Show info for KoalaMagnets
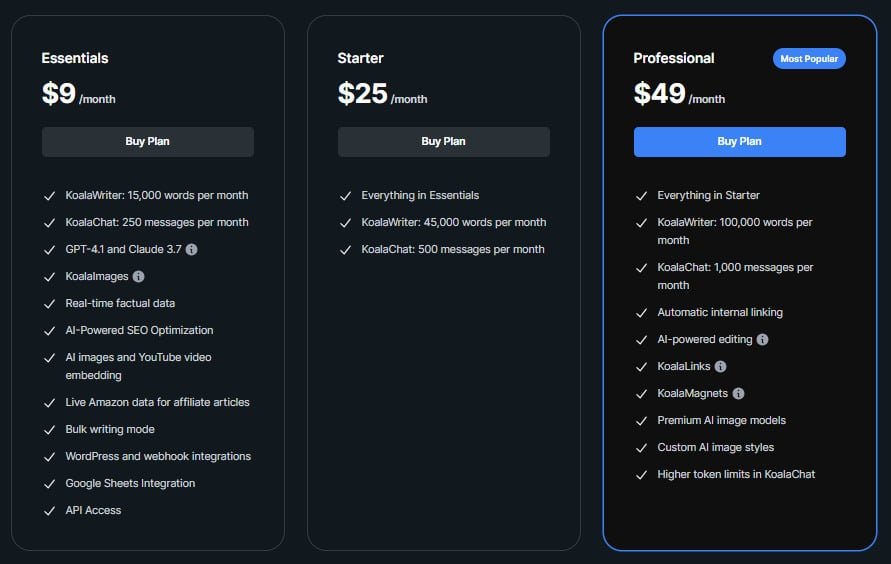 [738, 394]
